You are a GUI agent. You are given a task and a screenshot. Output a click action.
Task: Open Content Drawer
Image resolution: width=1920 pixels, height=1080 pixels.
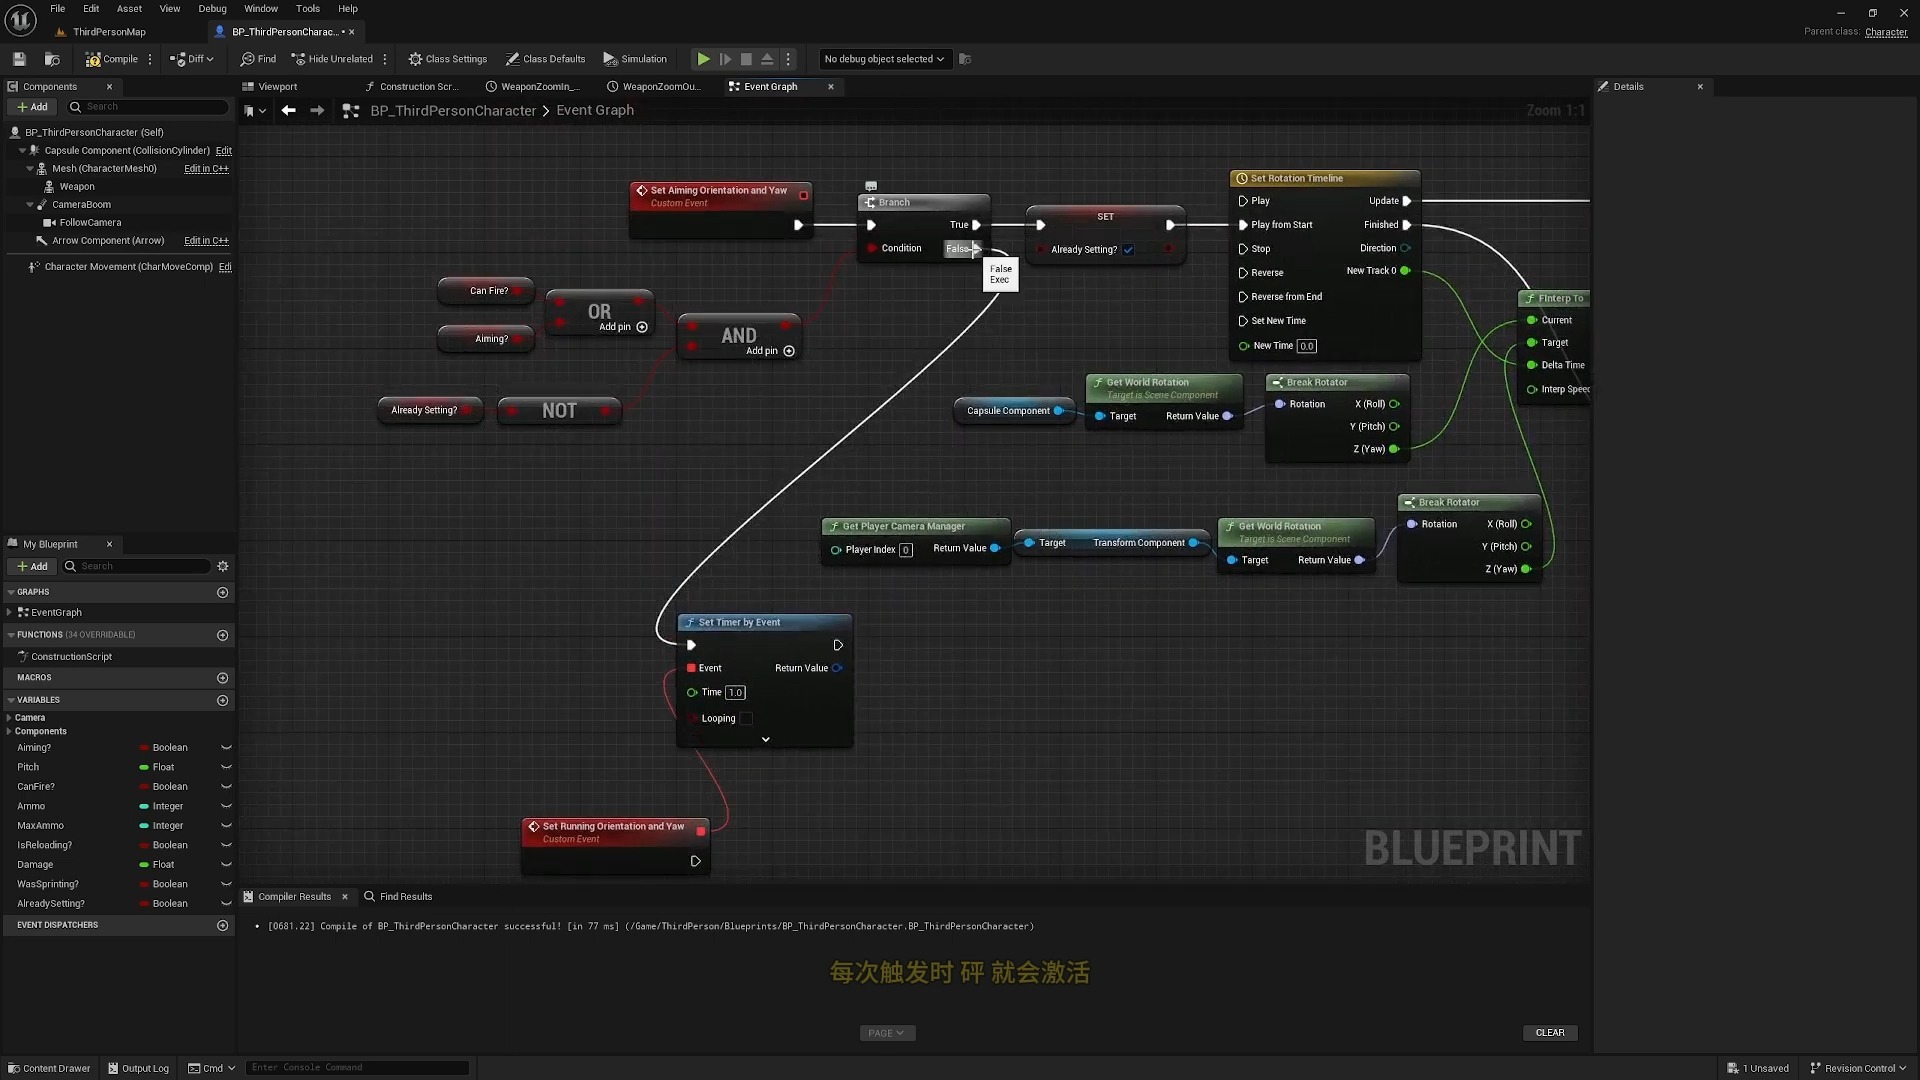pyautogui.click(x=49, y=1068)
